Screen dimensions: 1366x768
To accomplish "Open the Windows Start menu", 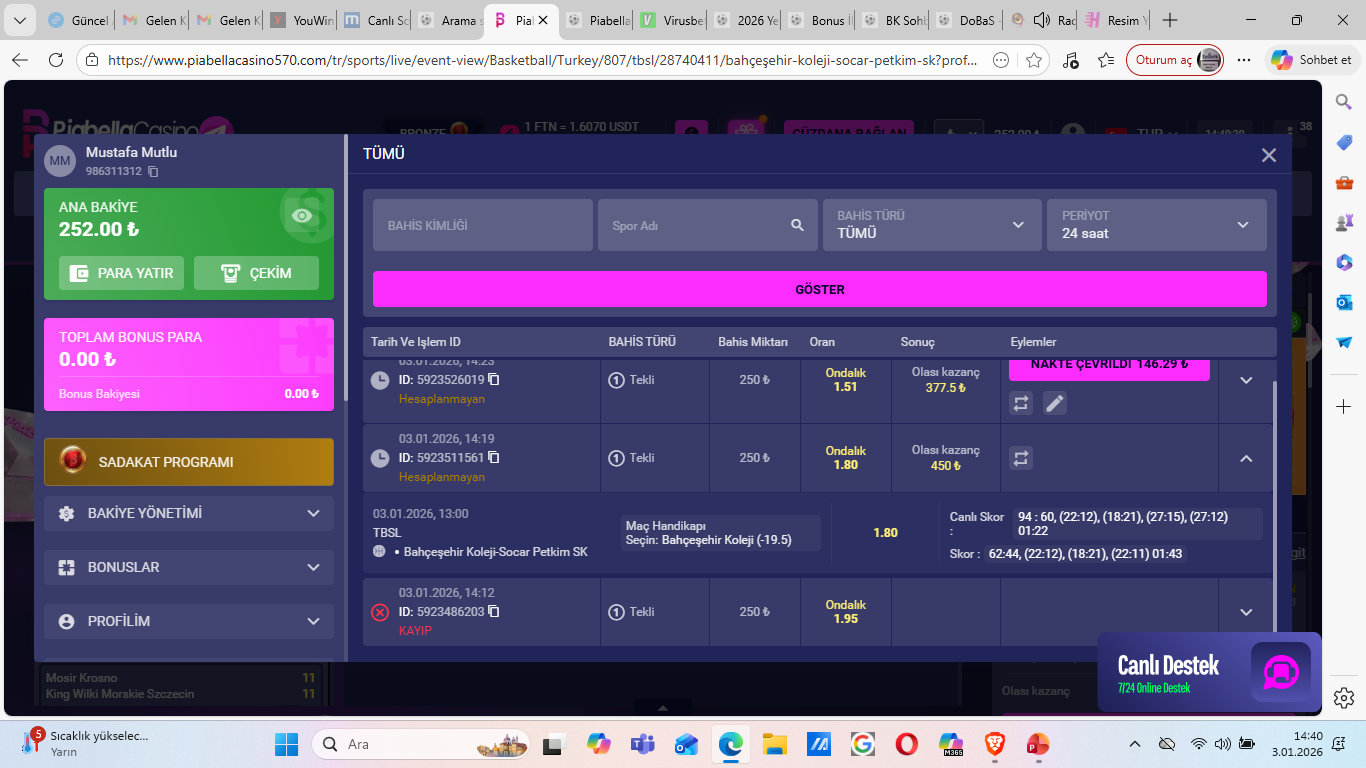I will pyautogui.click(x=287, y=744).
